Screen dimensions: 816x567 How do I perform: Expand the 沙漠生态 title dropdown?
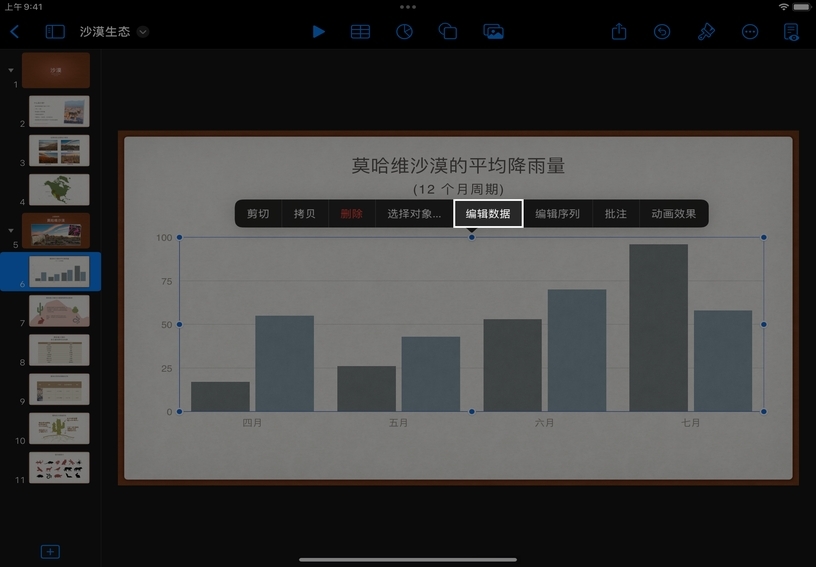click(143, 32)
